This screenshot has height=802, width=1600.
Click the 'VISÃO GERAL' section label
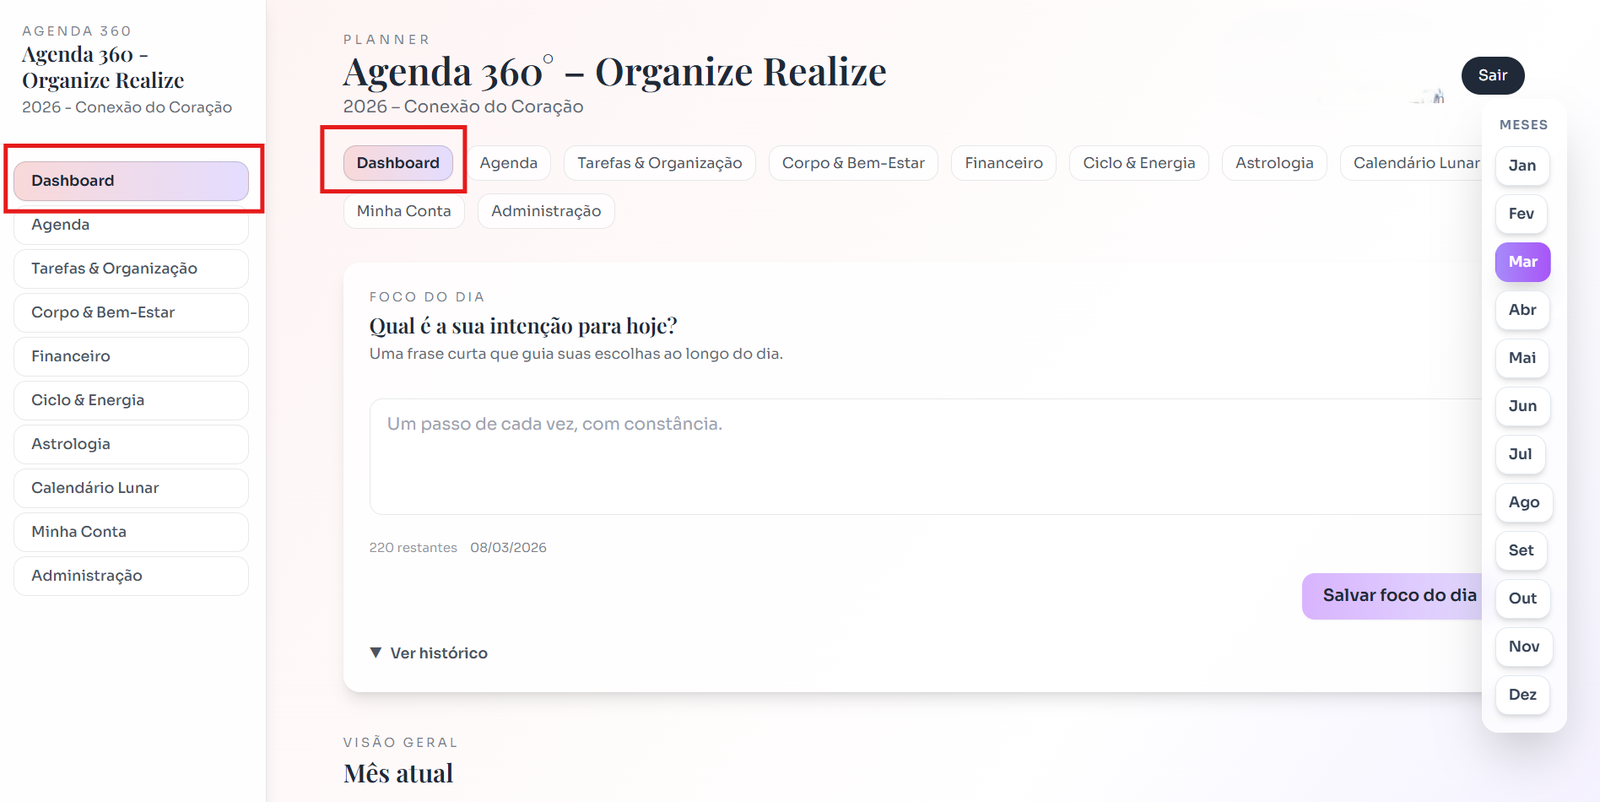(401, 742)
